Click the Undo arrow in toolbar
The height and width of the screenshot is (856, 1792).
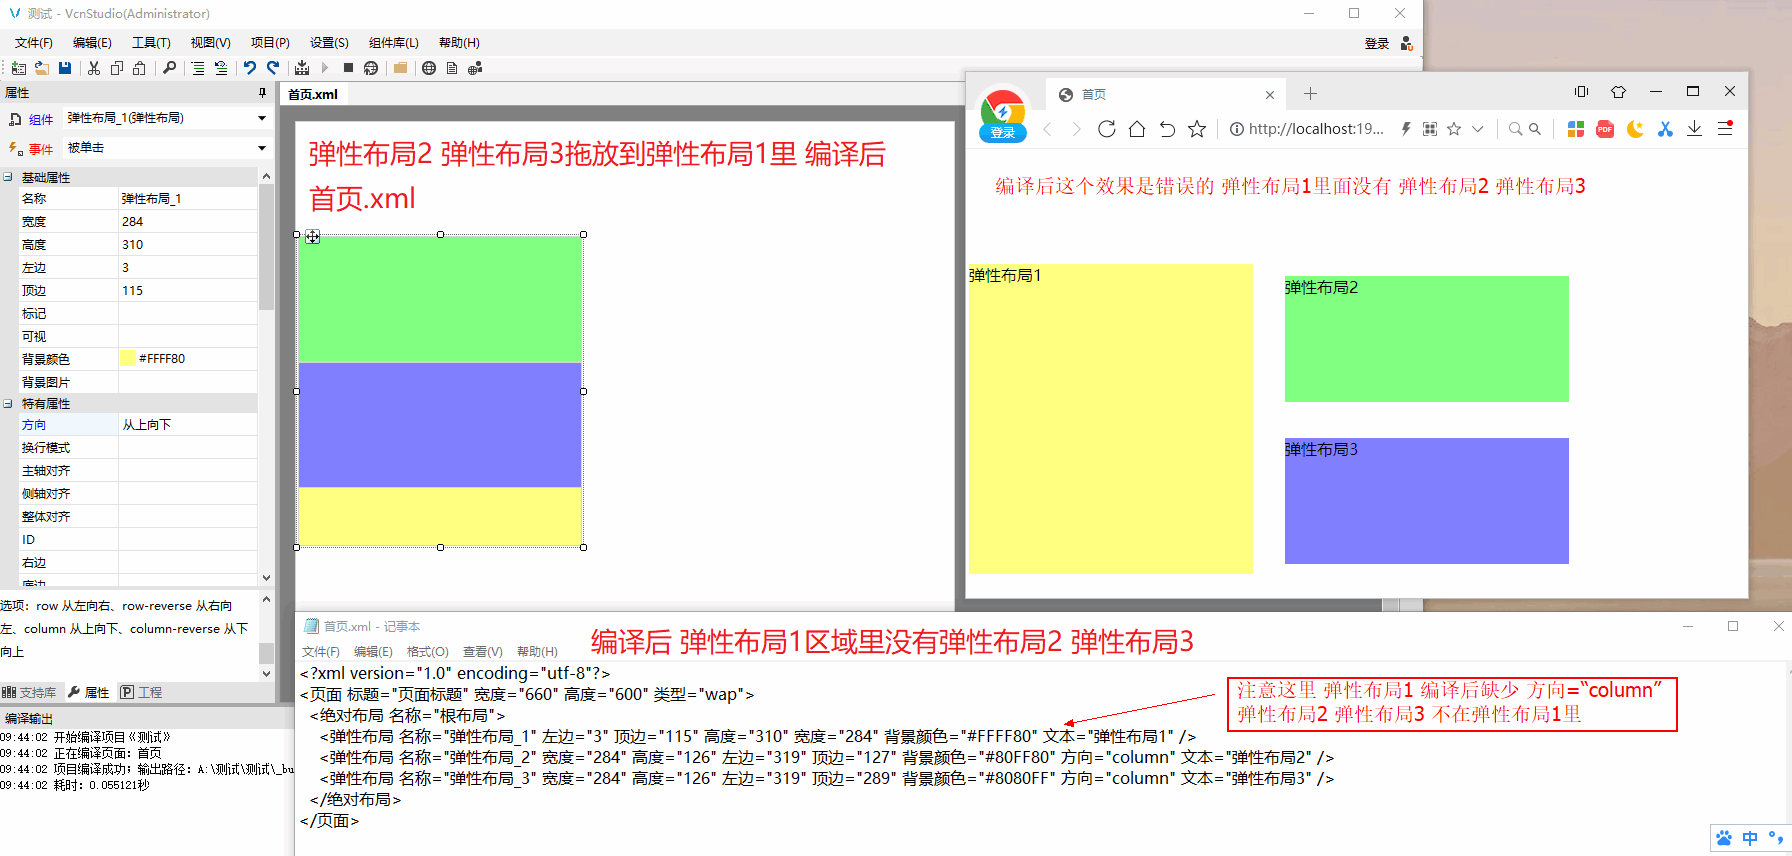tap(250, 68)
